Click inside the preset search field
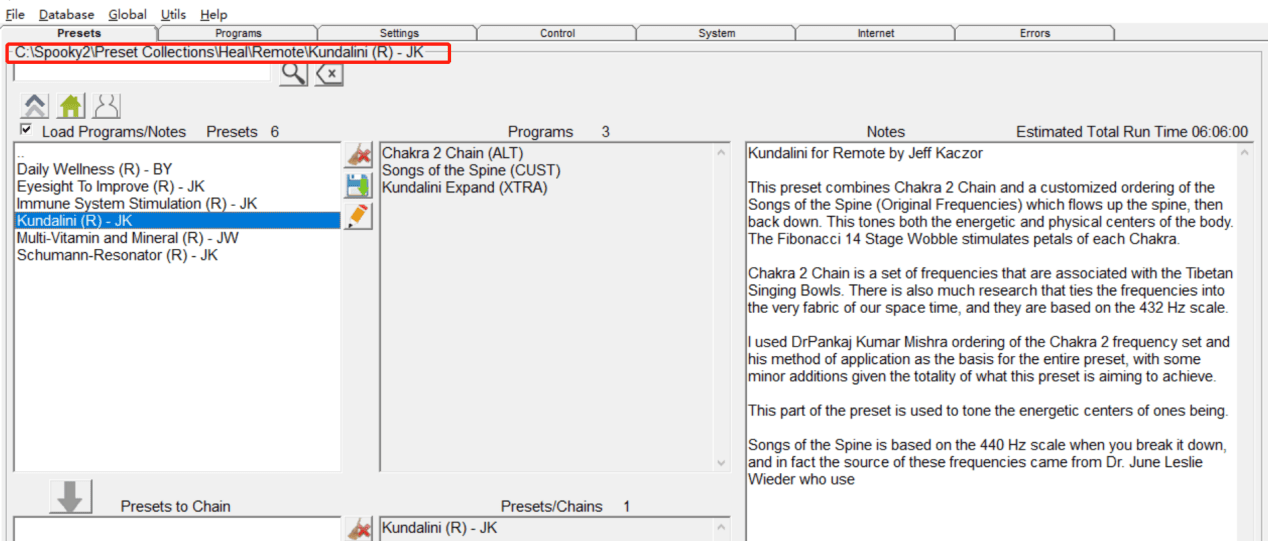The image size is (1268, 541). click(141, 73)
